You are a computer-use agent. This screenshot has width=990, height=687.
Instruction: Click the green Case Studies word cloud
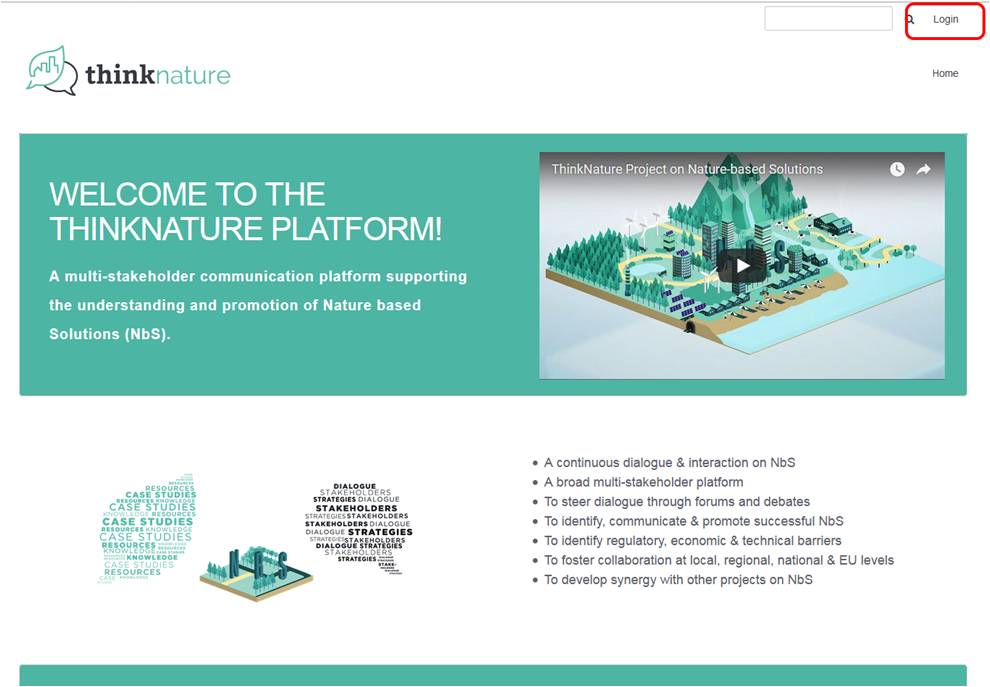click(147, 528)
